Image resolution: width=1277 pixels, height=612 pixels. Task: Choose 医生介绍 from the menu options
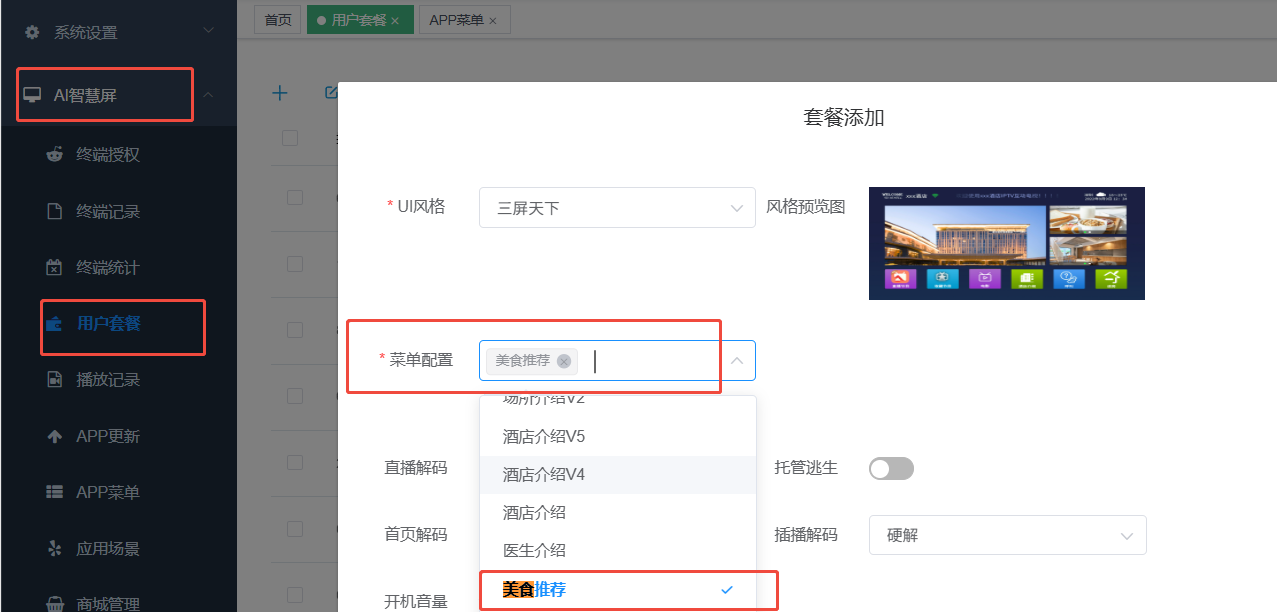[534, 550]
